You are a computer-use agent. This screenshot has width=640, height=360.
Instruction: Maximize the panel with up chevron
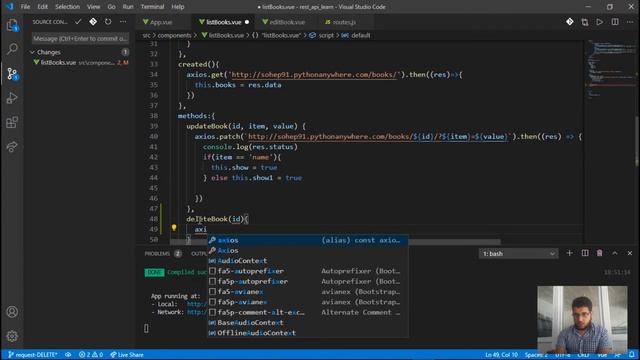pos(615,253)
